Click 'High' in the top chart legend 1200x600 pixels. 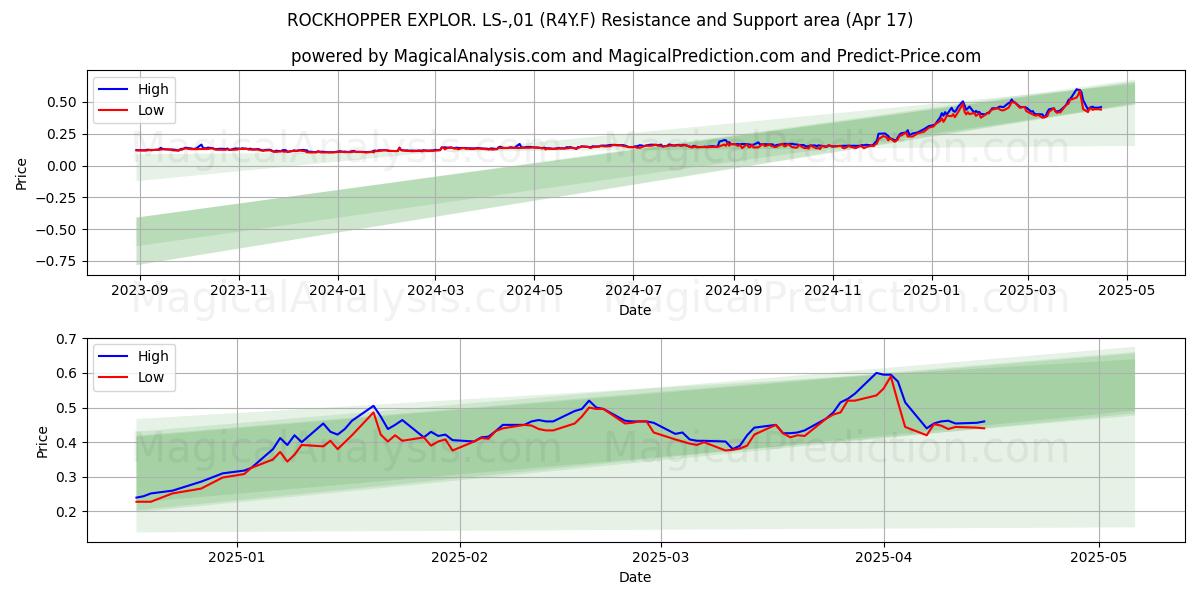153,89
